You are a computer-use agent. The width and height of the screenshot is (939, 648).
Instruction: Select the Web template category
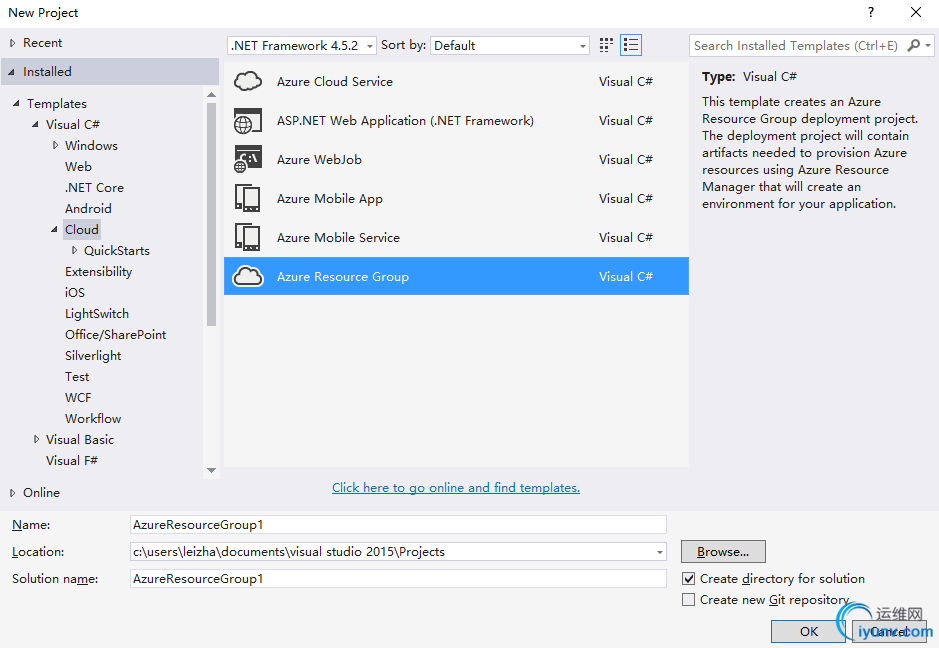(x=78, y=166)
